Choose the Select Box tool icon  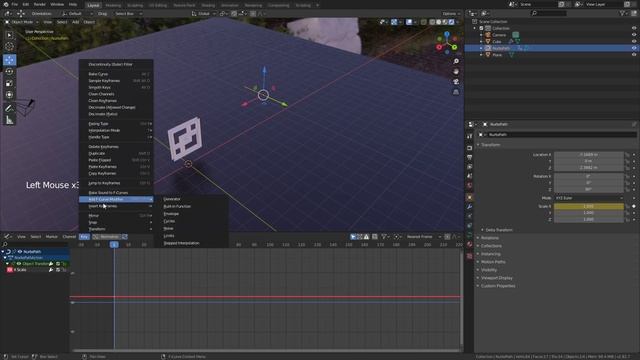tap(9, 35)
